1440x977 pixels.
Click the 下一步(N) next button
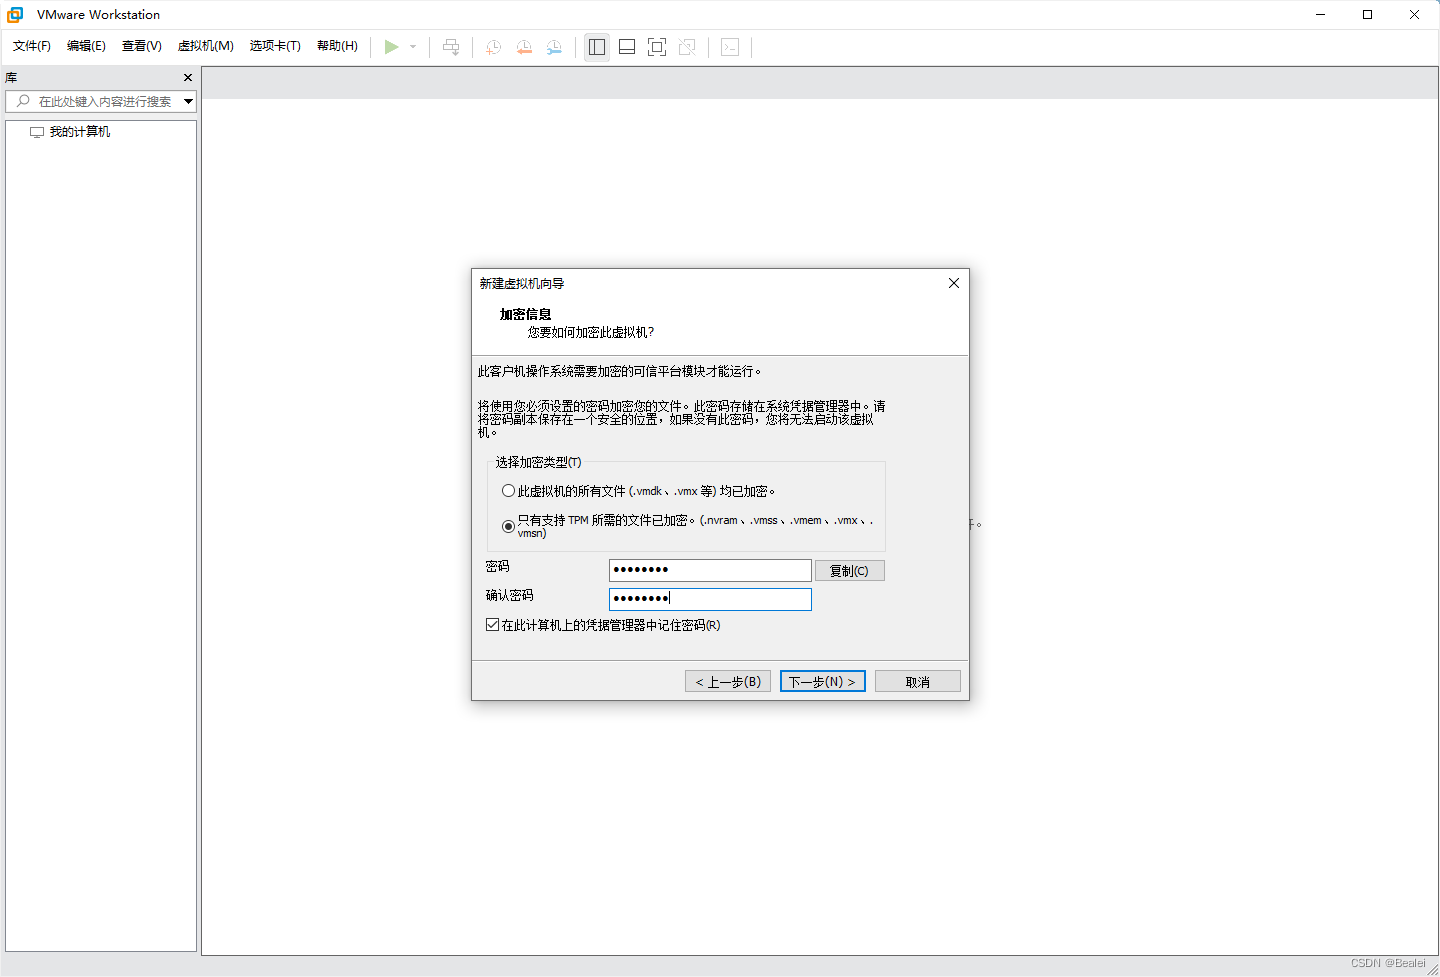click(x=822, y=682)
